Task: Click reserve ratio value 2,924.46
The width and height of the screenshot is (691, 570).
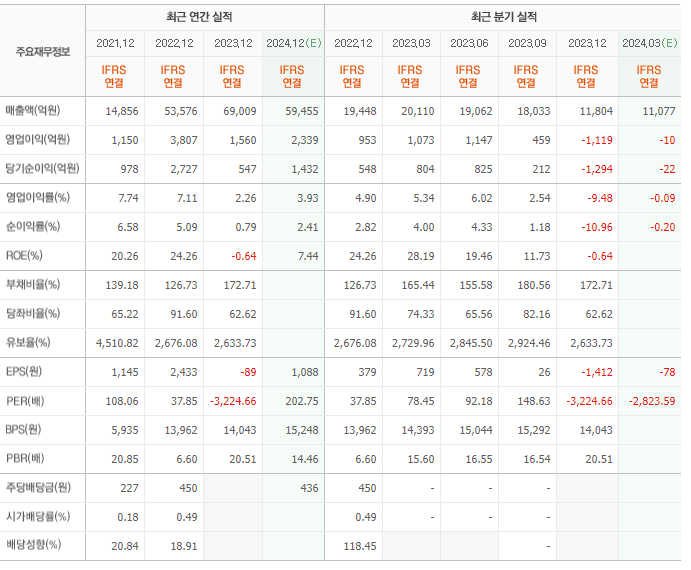Action: 529,343
